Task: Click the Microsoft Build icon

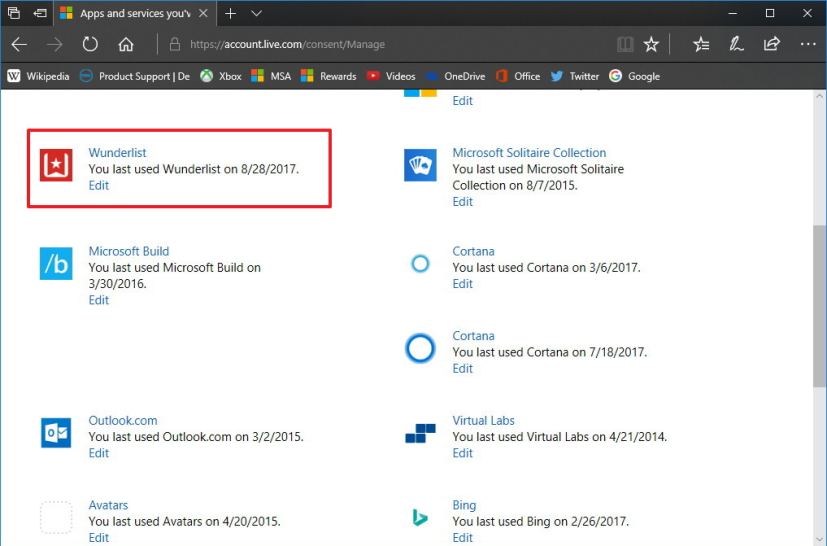Action: point(56,263)
